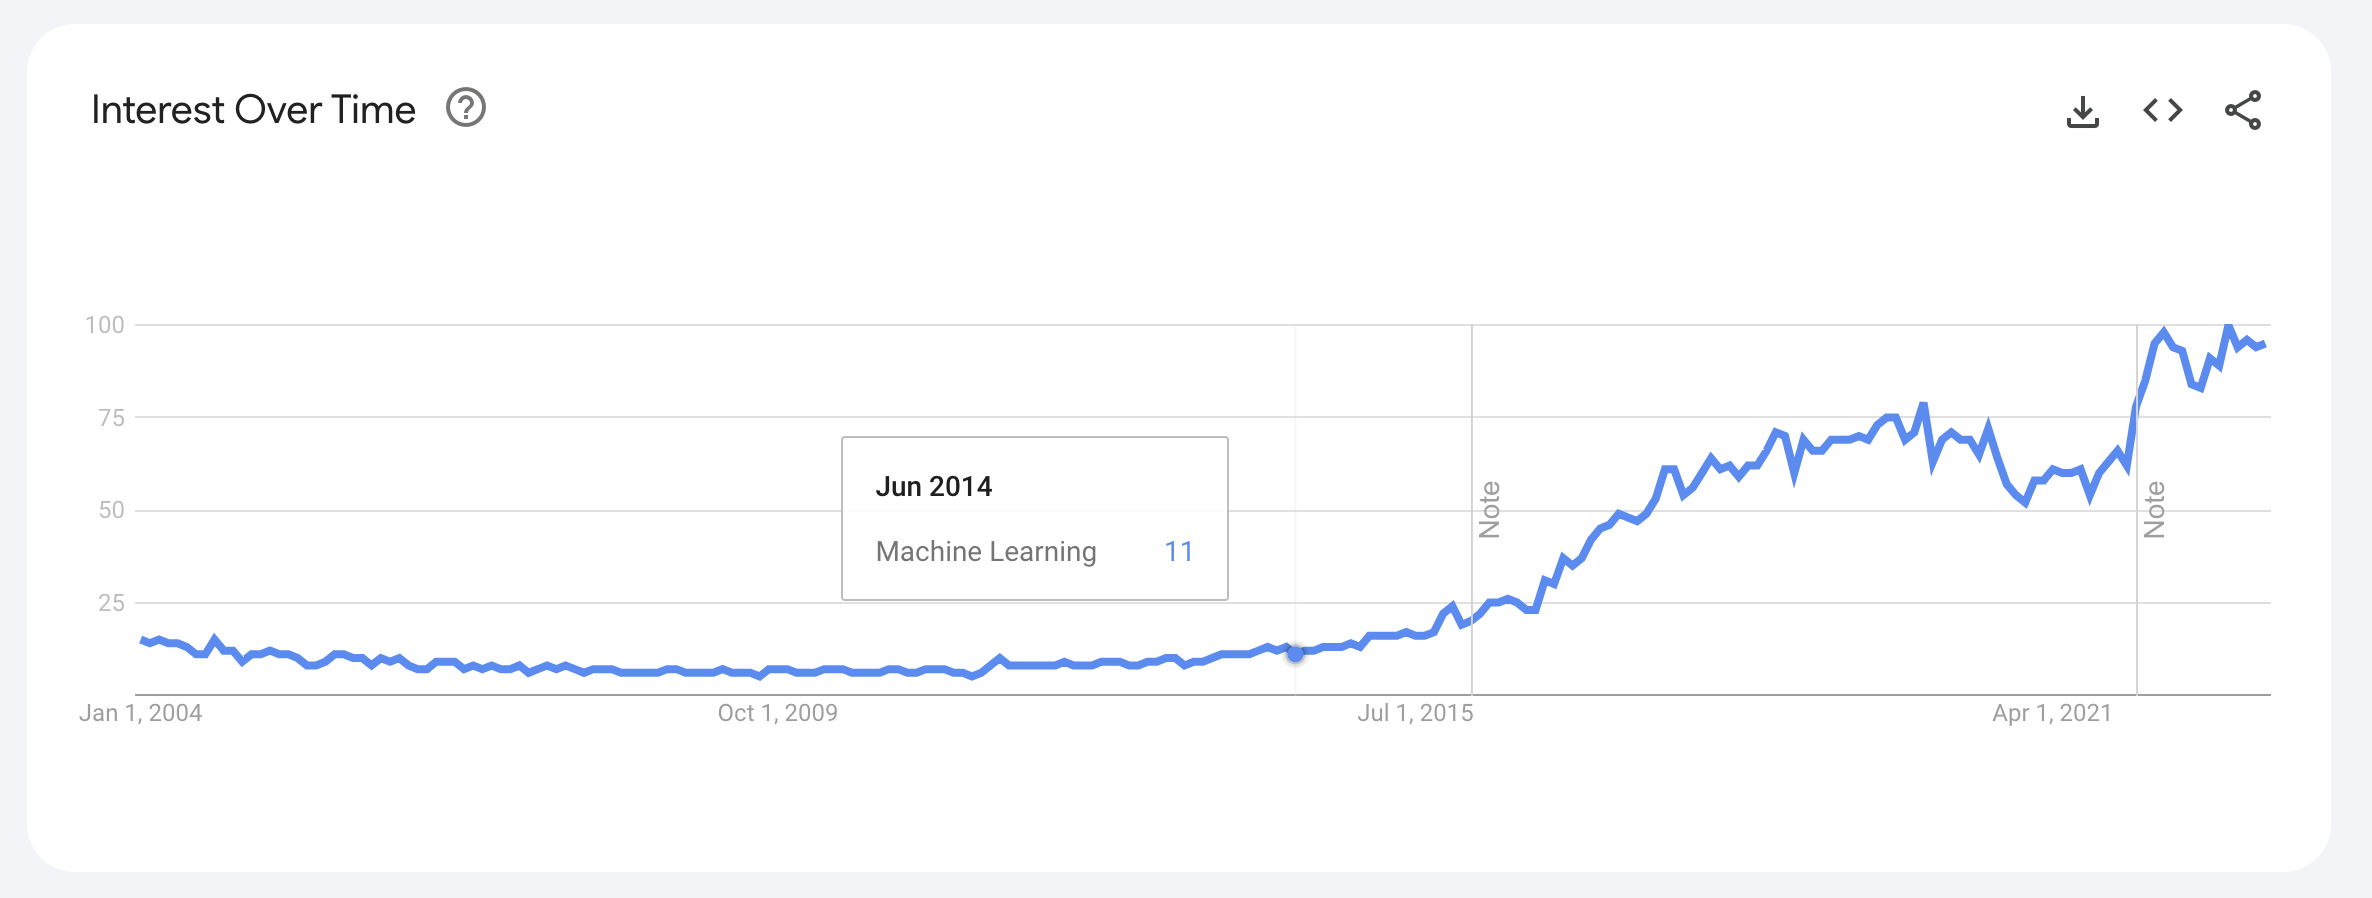Click the "Oct 1, 2009" x-axis label
The image size is (2372, 898).
778,713
